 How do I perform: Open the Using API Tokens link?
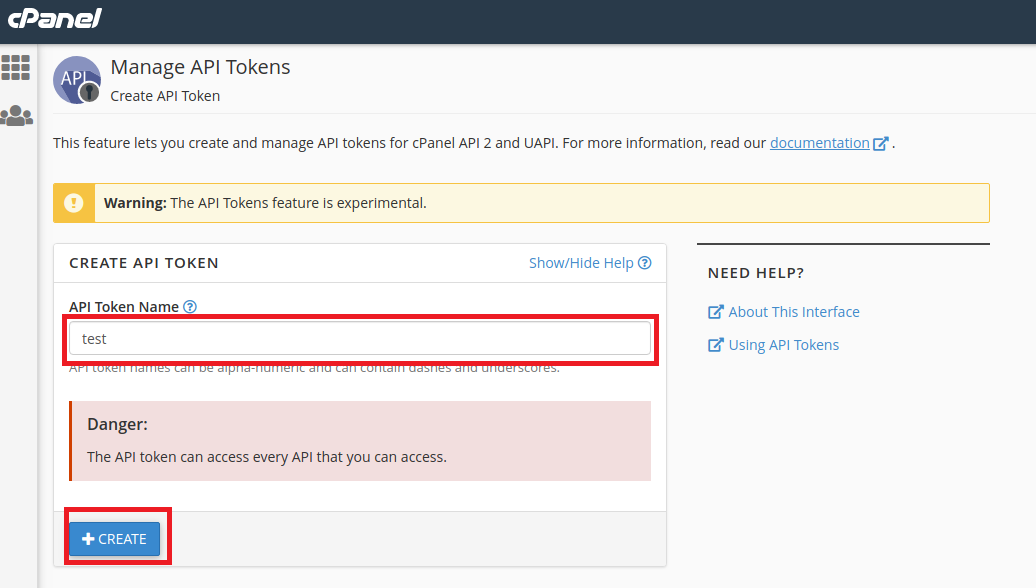coord(783,345)
